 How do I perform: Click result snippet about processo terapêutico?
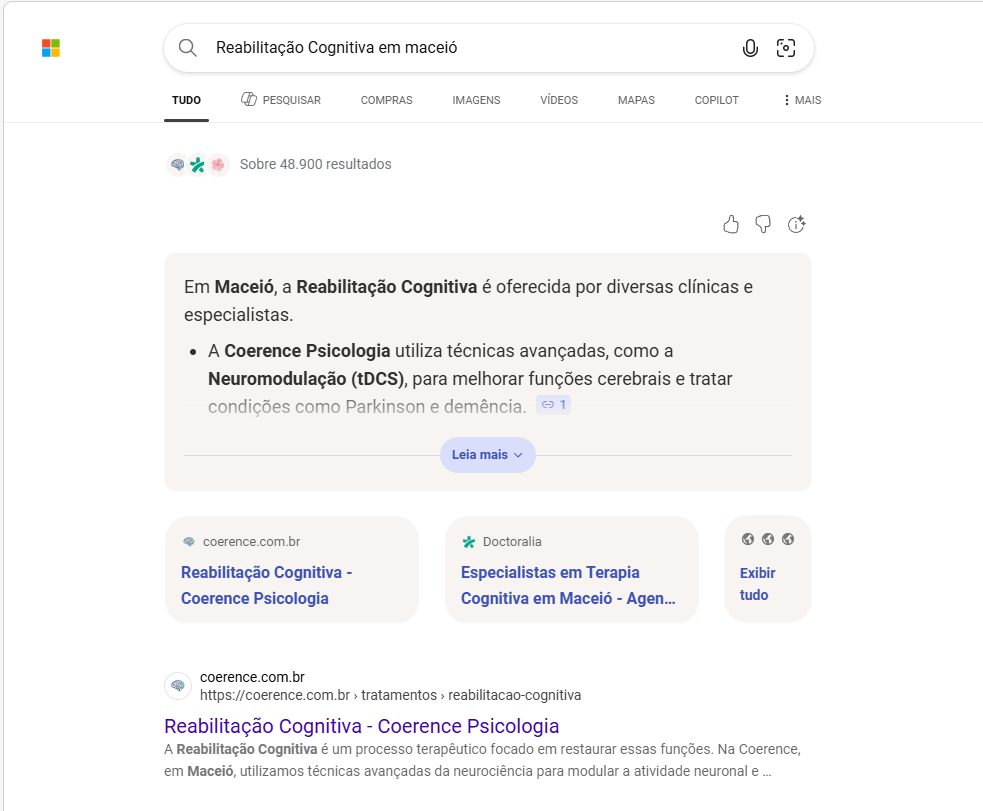coord(483,760)
